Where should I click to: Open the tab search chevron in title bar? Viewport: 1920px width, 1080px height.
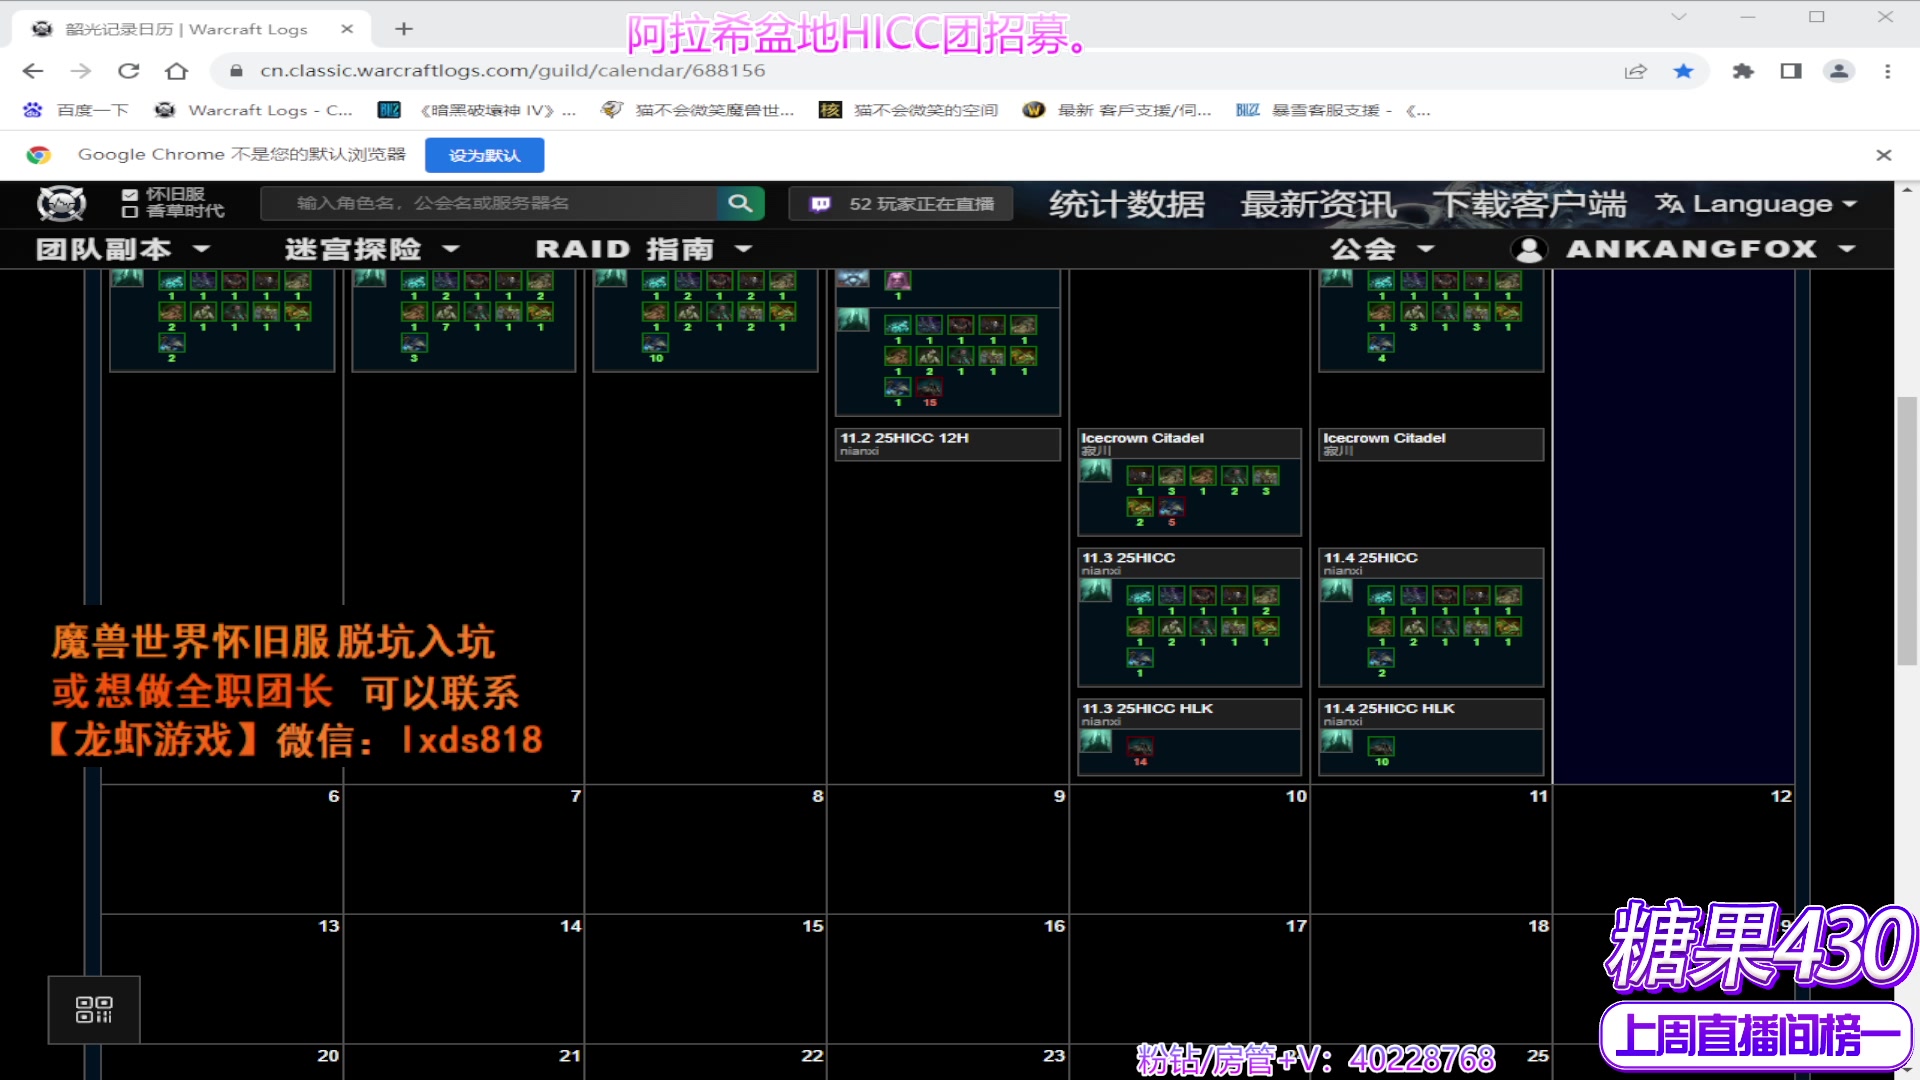(1679, 17)
